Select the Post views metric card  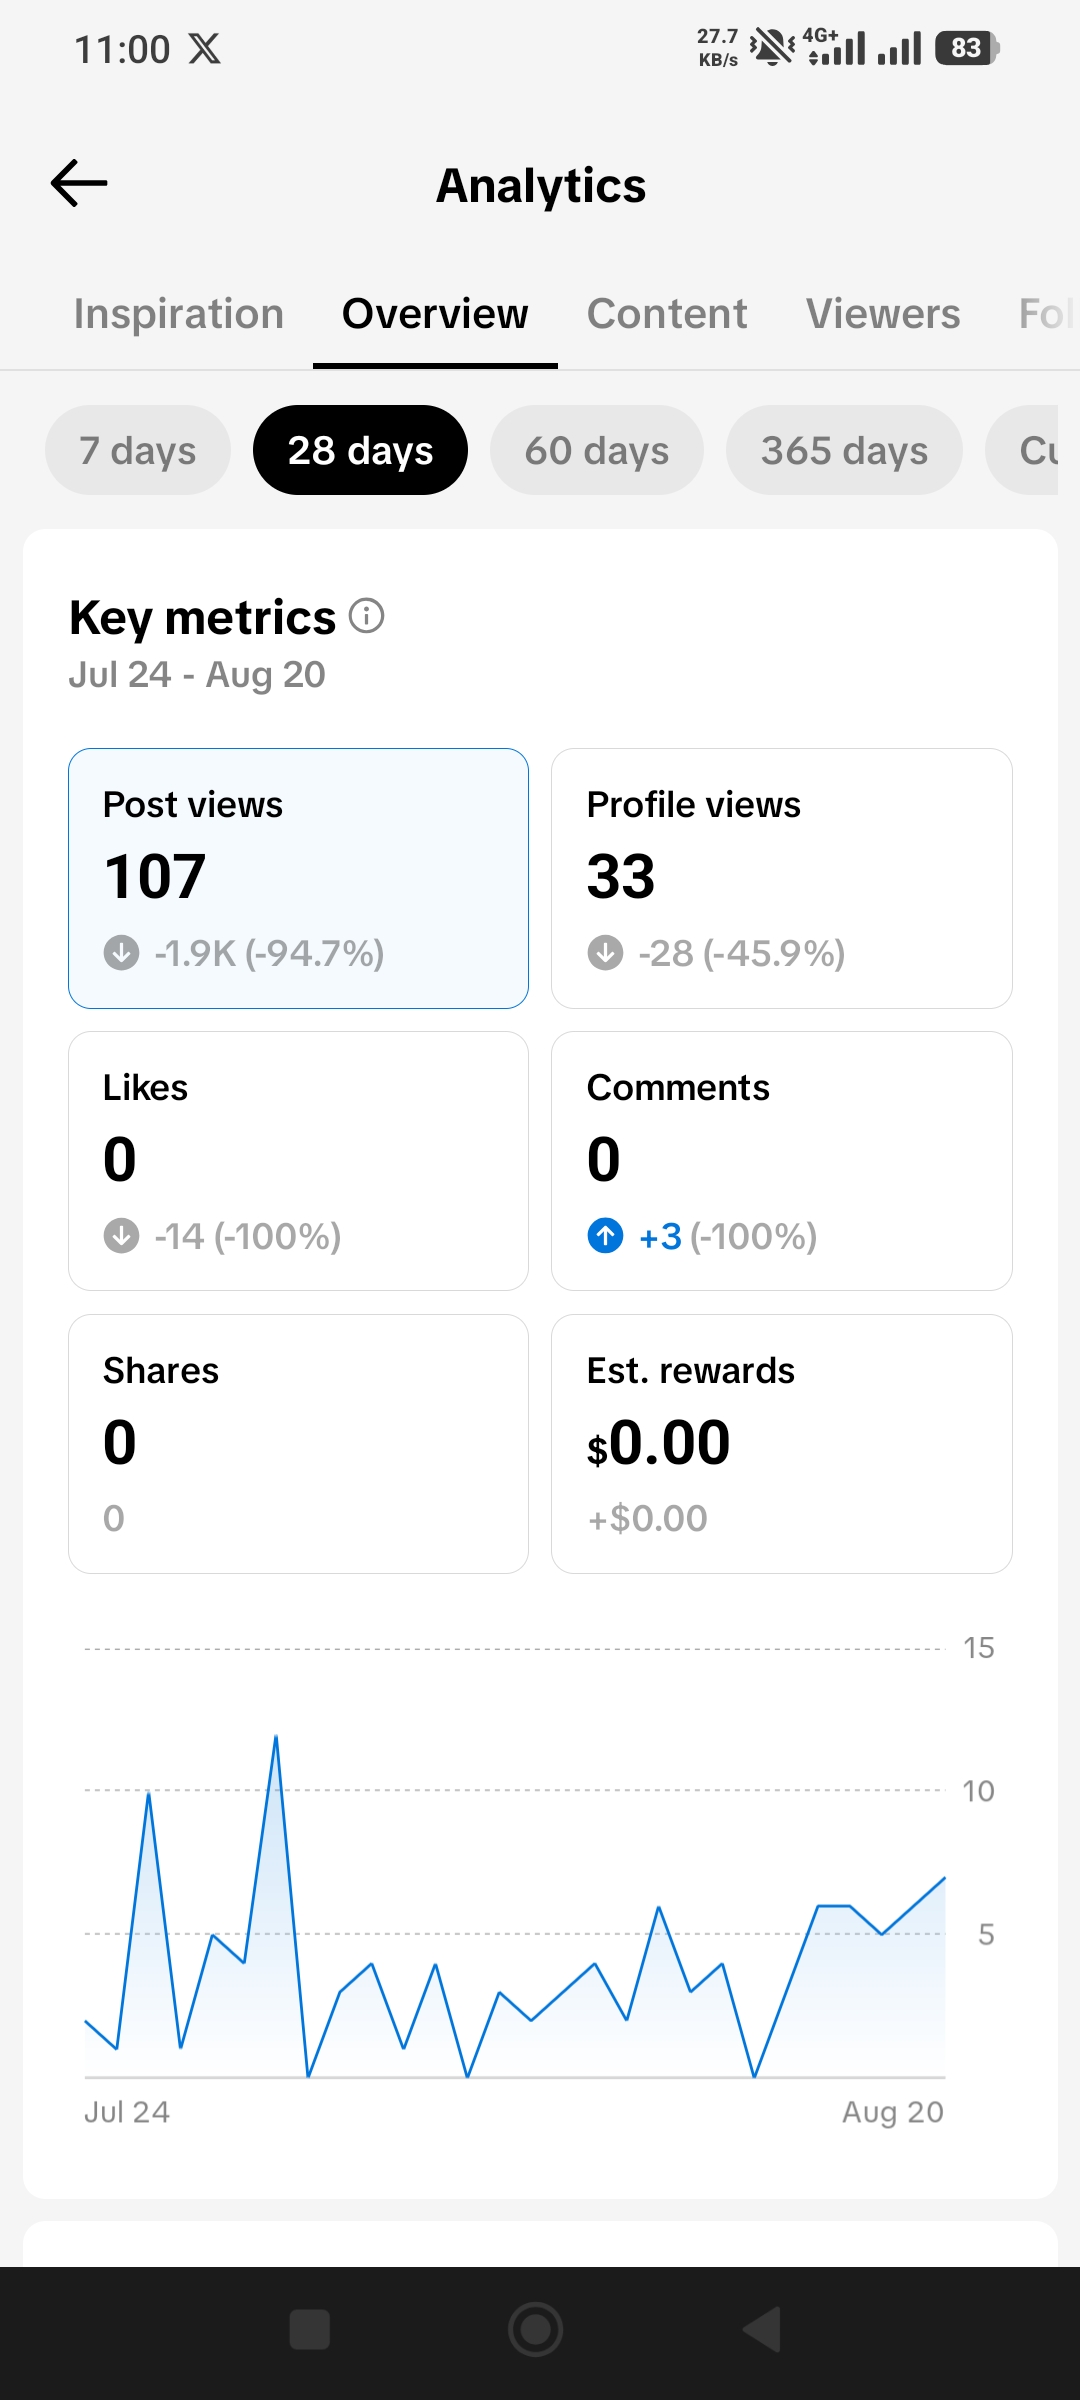298,878
